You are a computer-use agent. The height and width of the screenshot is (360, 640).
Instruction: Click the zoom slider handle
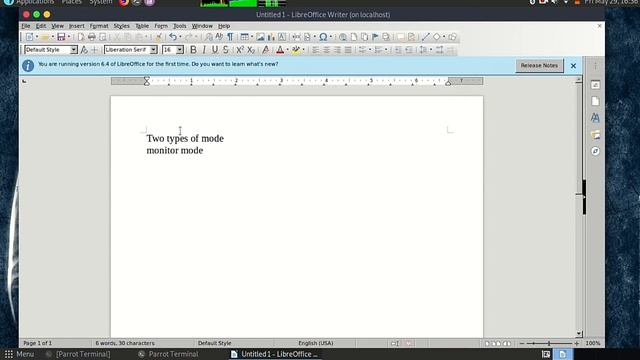[x=549, y=344]
